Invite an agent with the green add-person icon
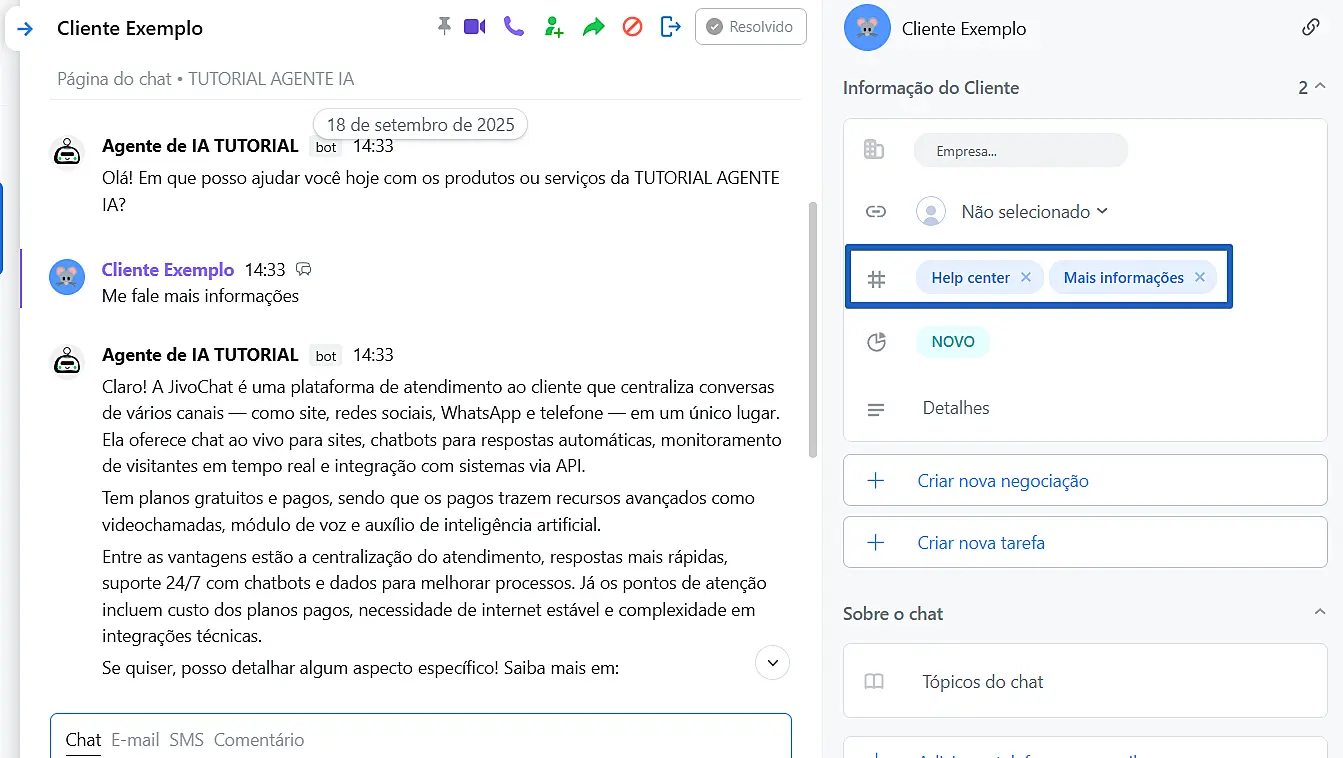The height and width of the screenshot is (758, 1343). click(553, 27)
